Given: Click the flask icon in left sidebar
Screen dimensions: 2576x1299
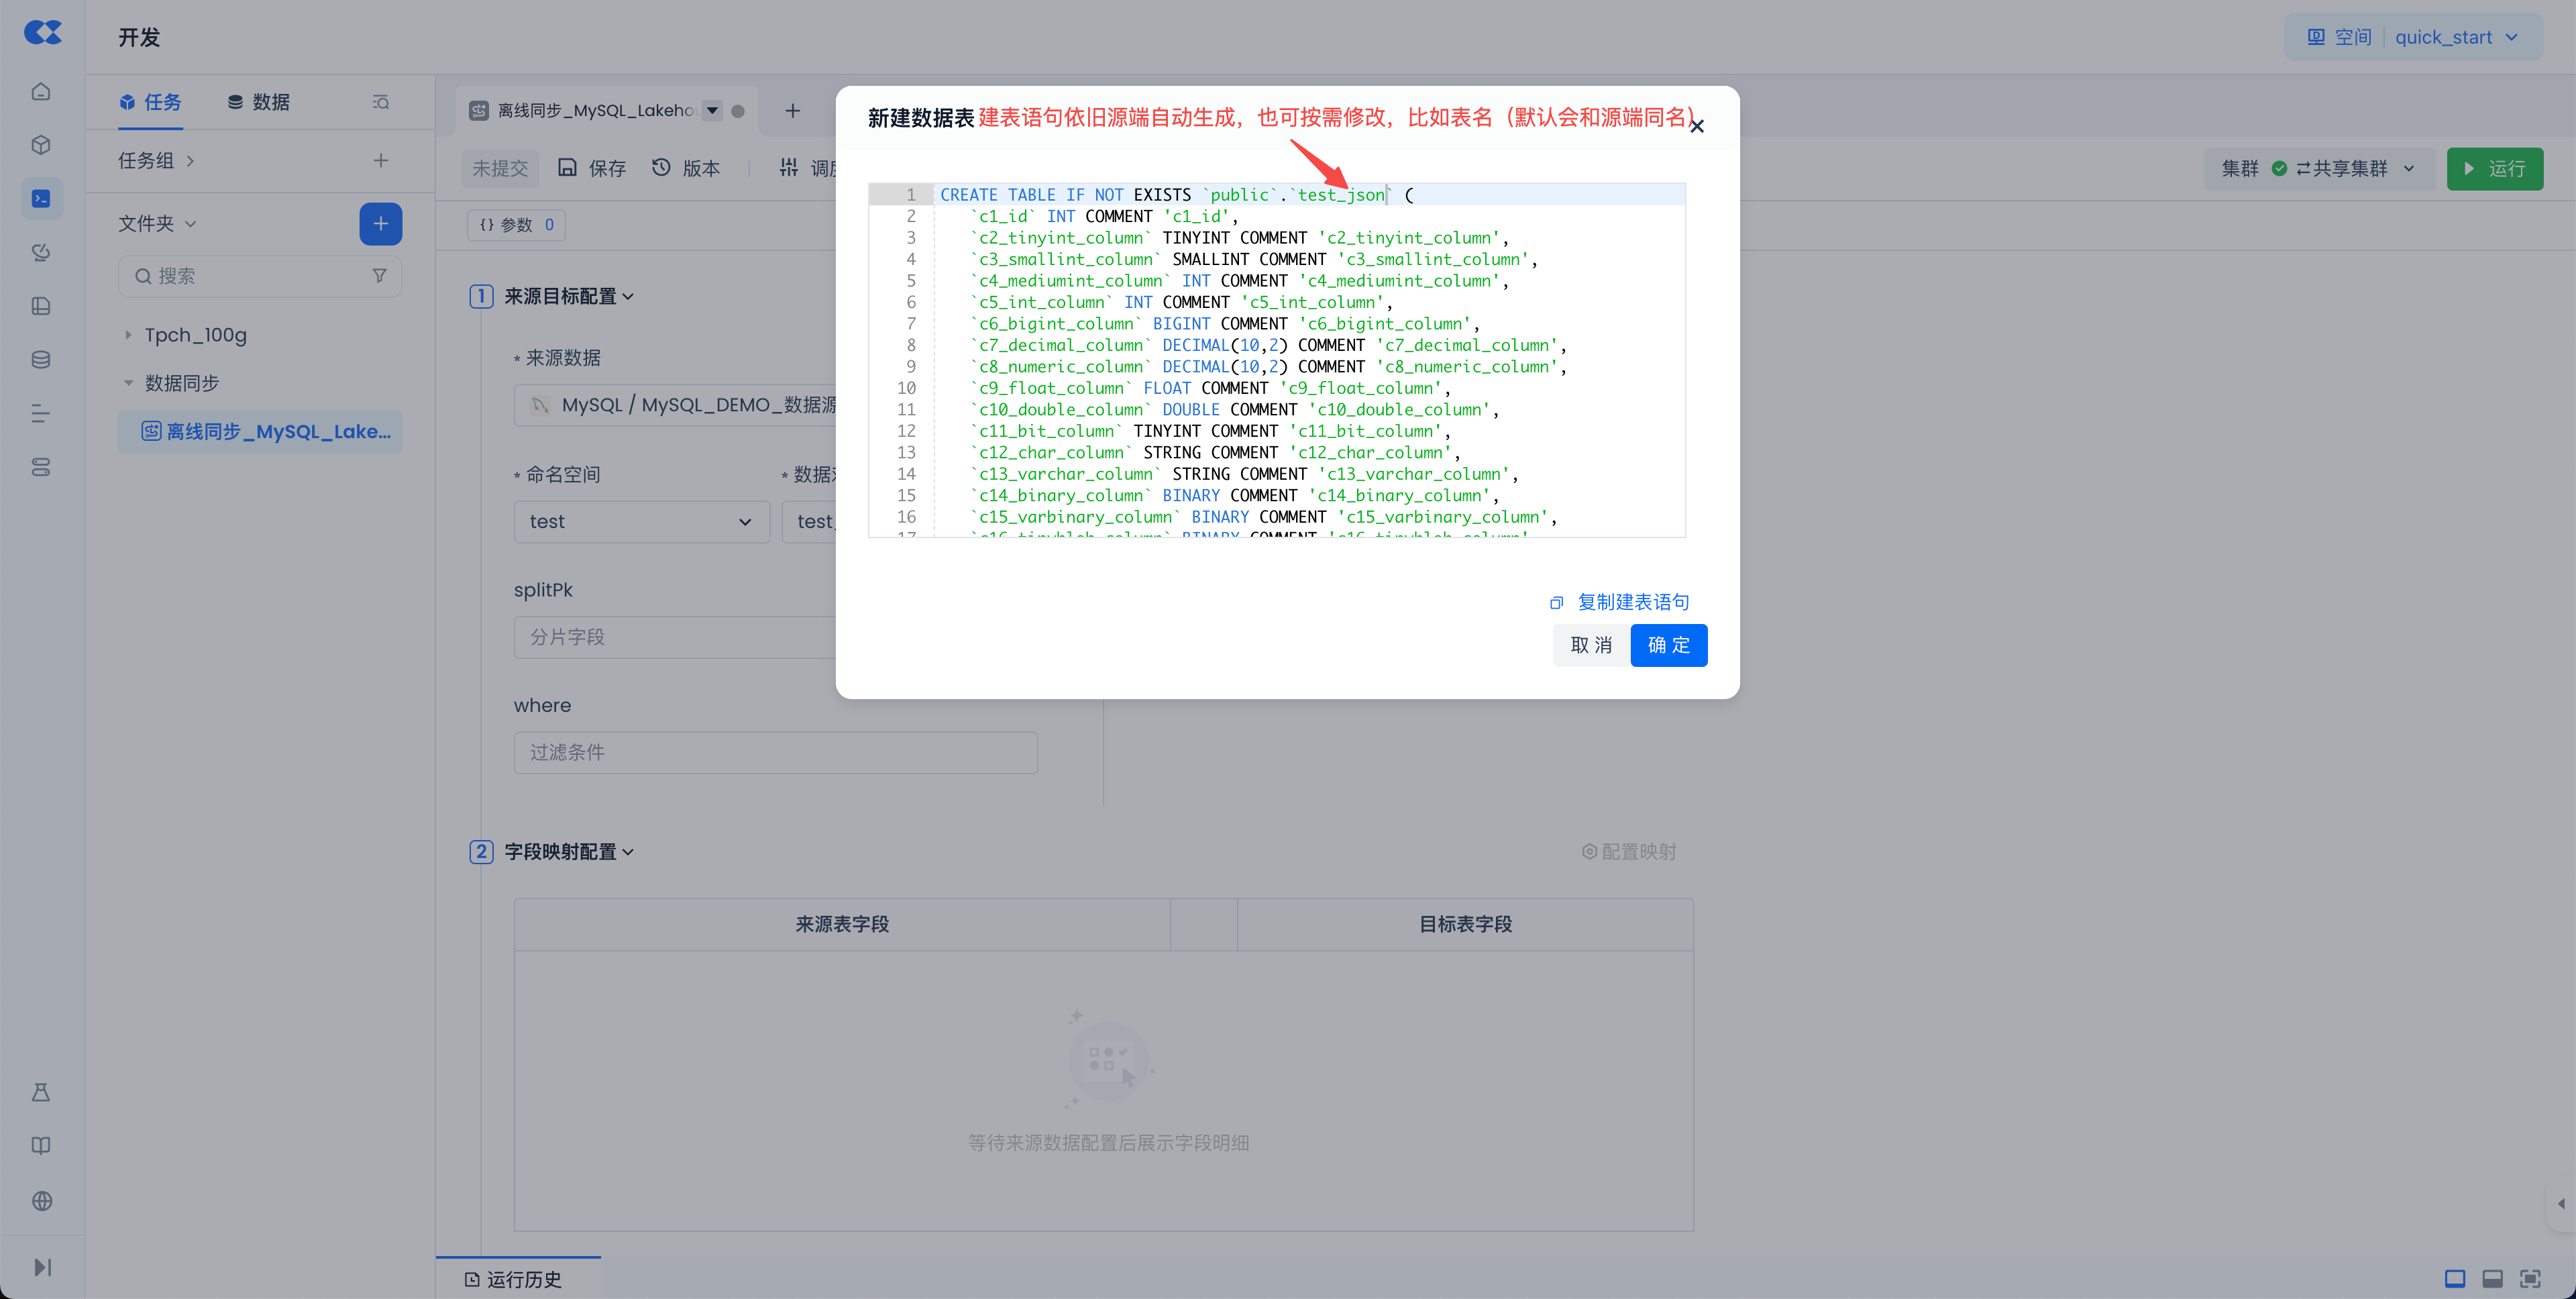Looking at the screenshot, I should (x=41, y=1092).
